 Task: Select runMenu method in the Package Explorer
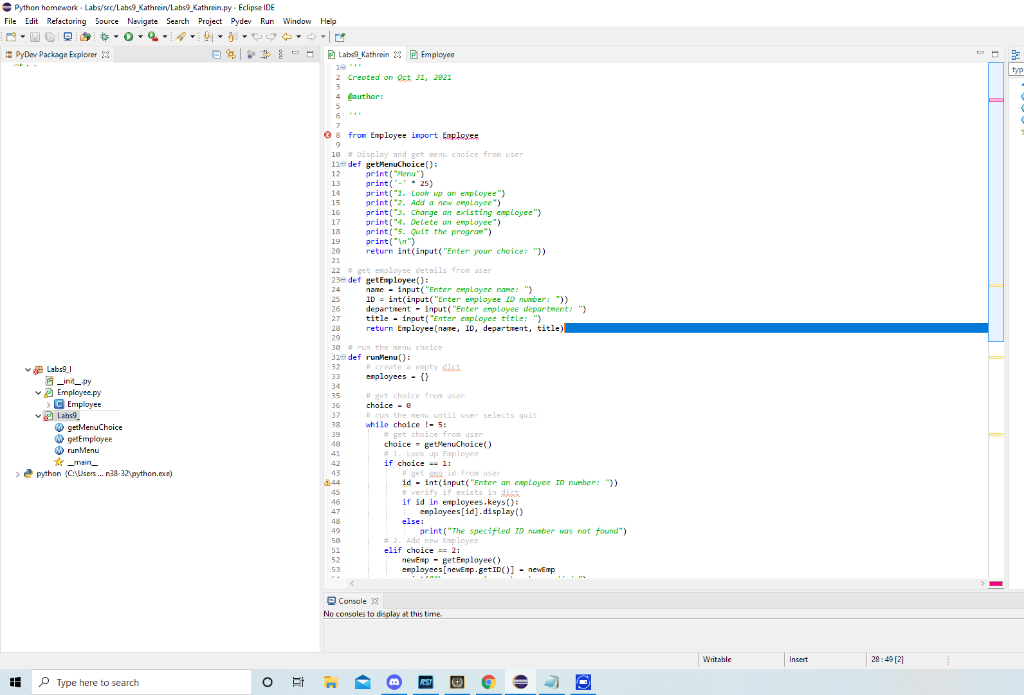pyautogui.click(x=83, y=450)
